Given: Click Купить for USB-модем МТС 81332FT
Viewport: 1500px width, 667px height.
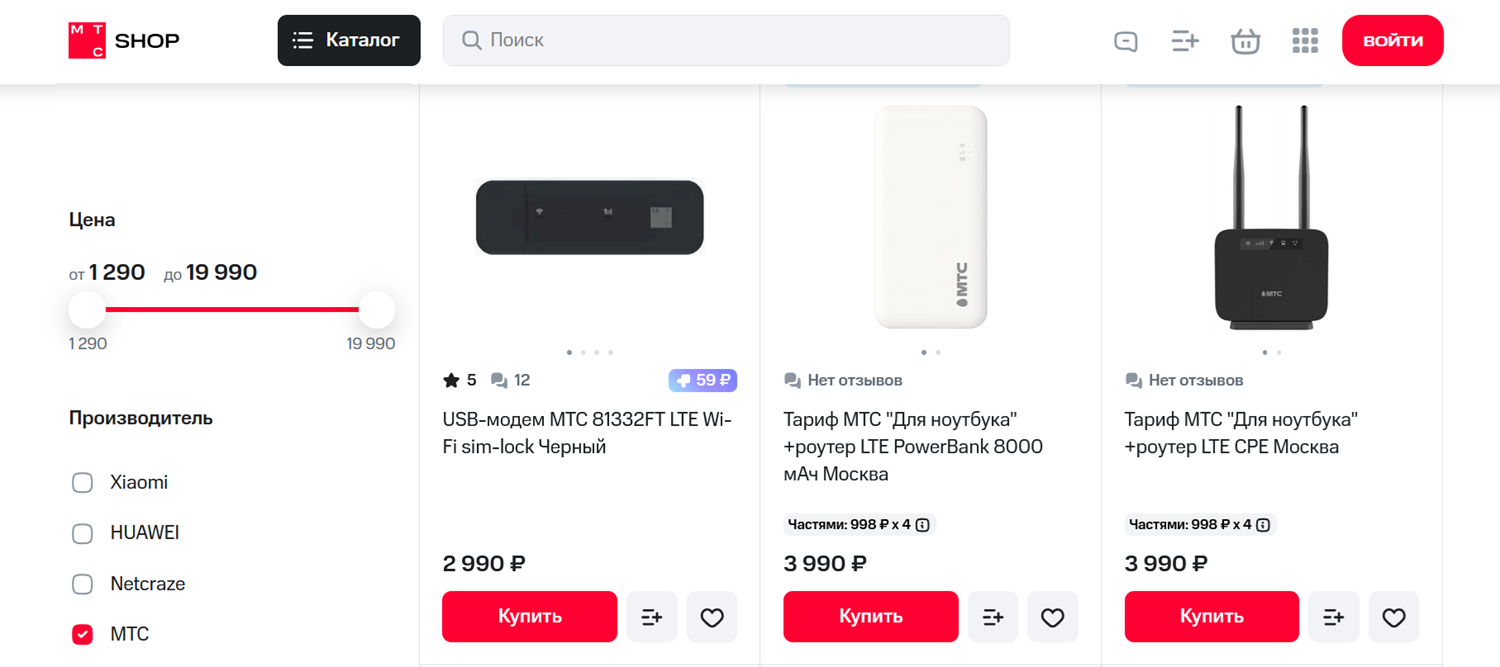Looking at the screenshot, I should click(529, 617).
